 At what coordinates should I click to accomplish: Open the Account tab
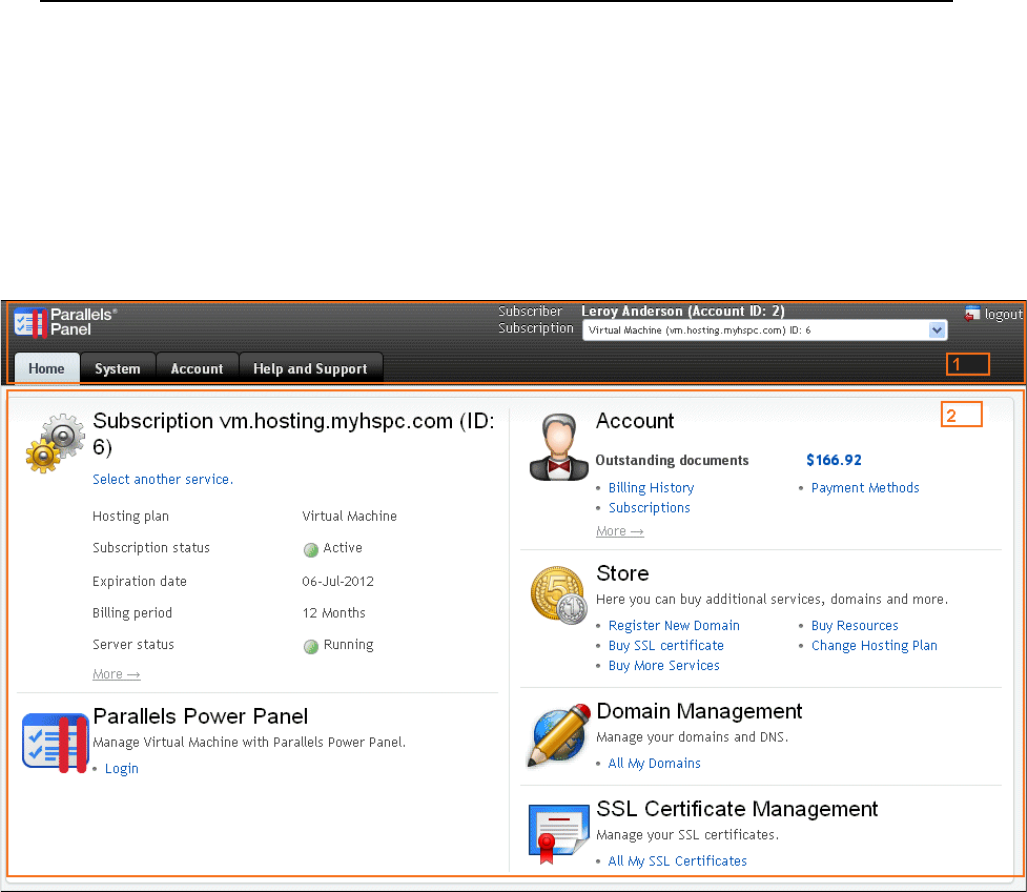[x=196, y=368]
